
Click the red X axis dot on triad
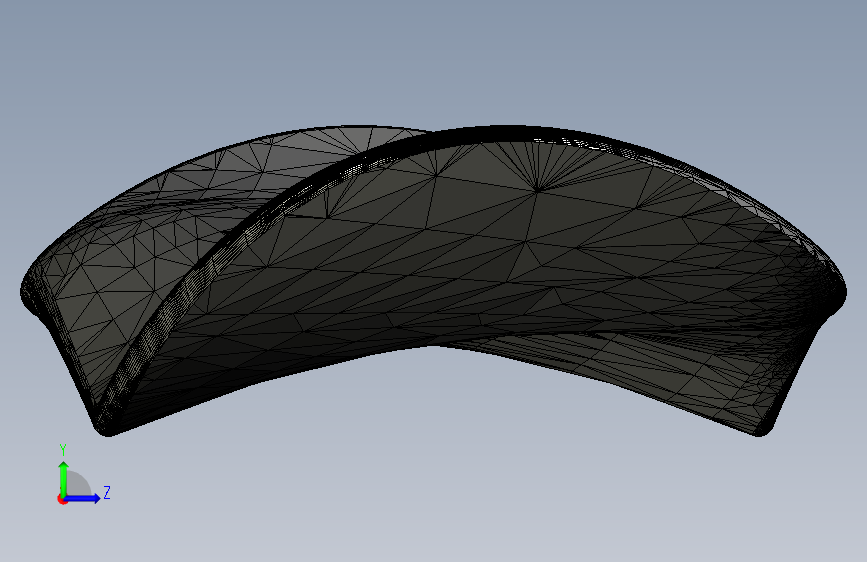[x=62, y=499]
